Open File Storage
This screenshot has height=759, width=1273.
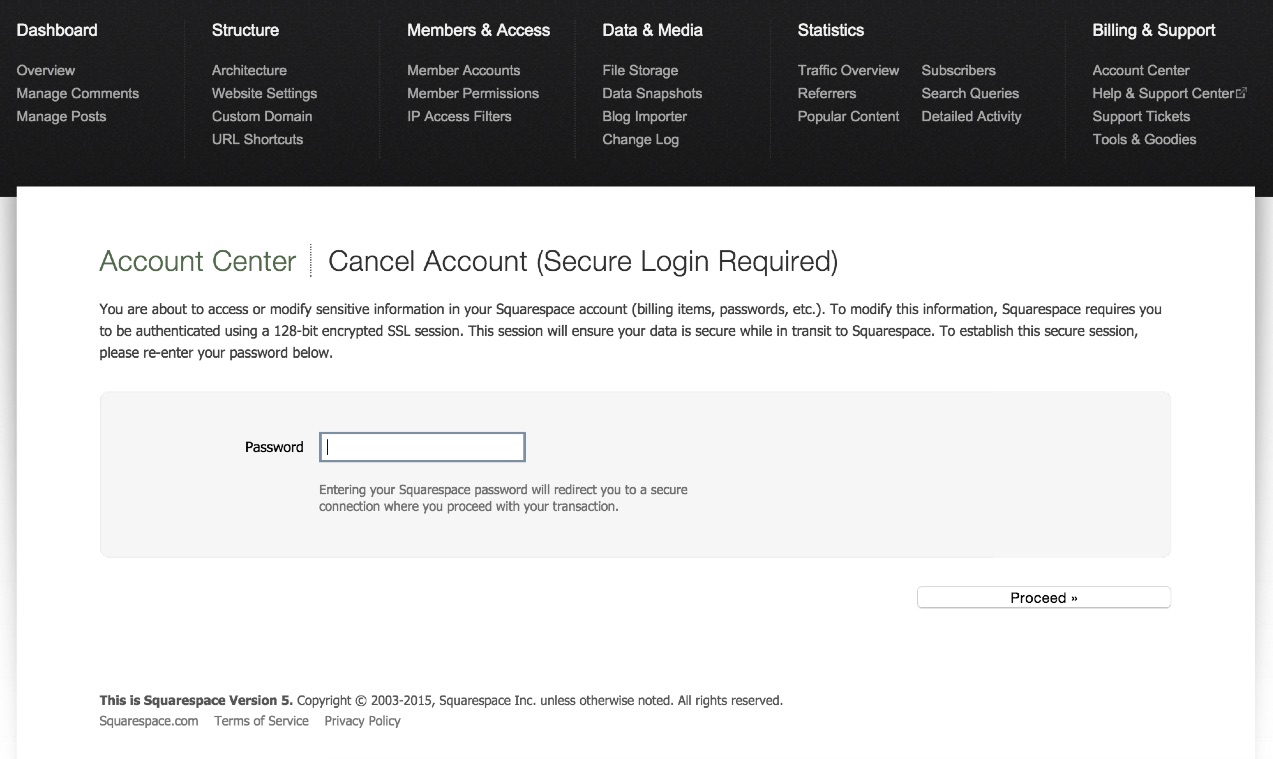pyautogui.click(x=639, y=70)
